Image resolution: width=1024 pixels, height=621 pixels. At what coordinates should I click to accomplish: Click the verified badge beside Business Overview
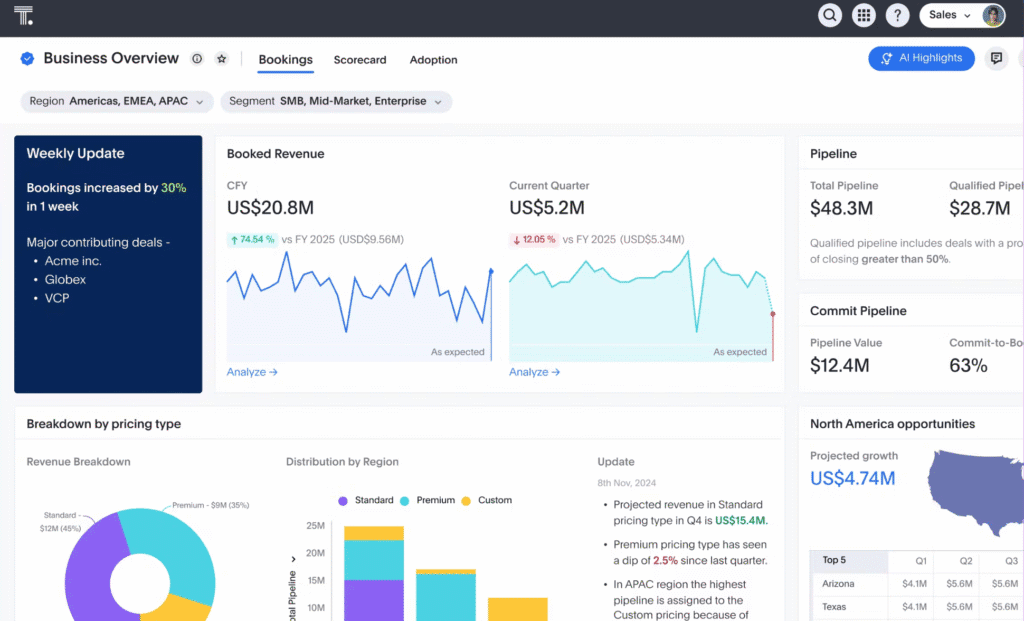click(27, 59)
